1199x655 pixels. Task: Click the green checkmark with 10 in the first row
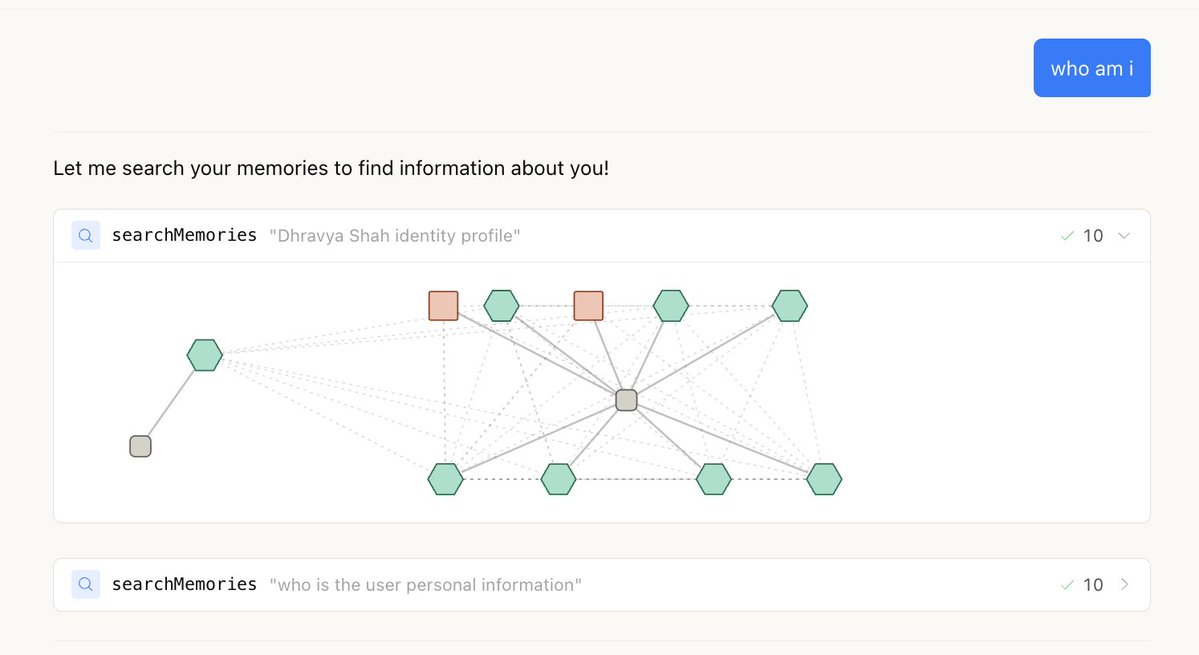1082,235
